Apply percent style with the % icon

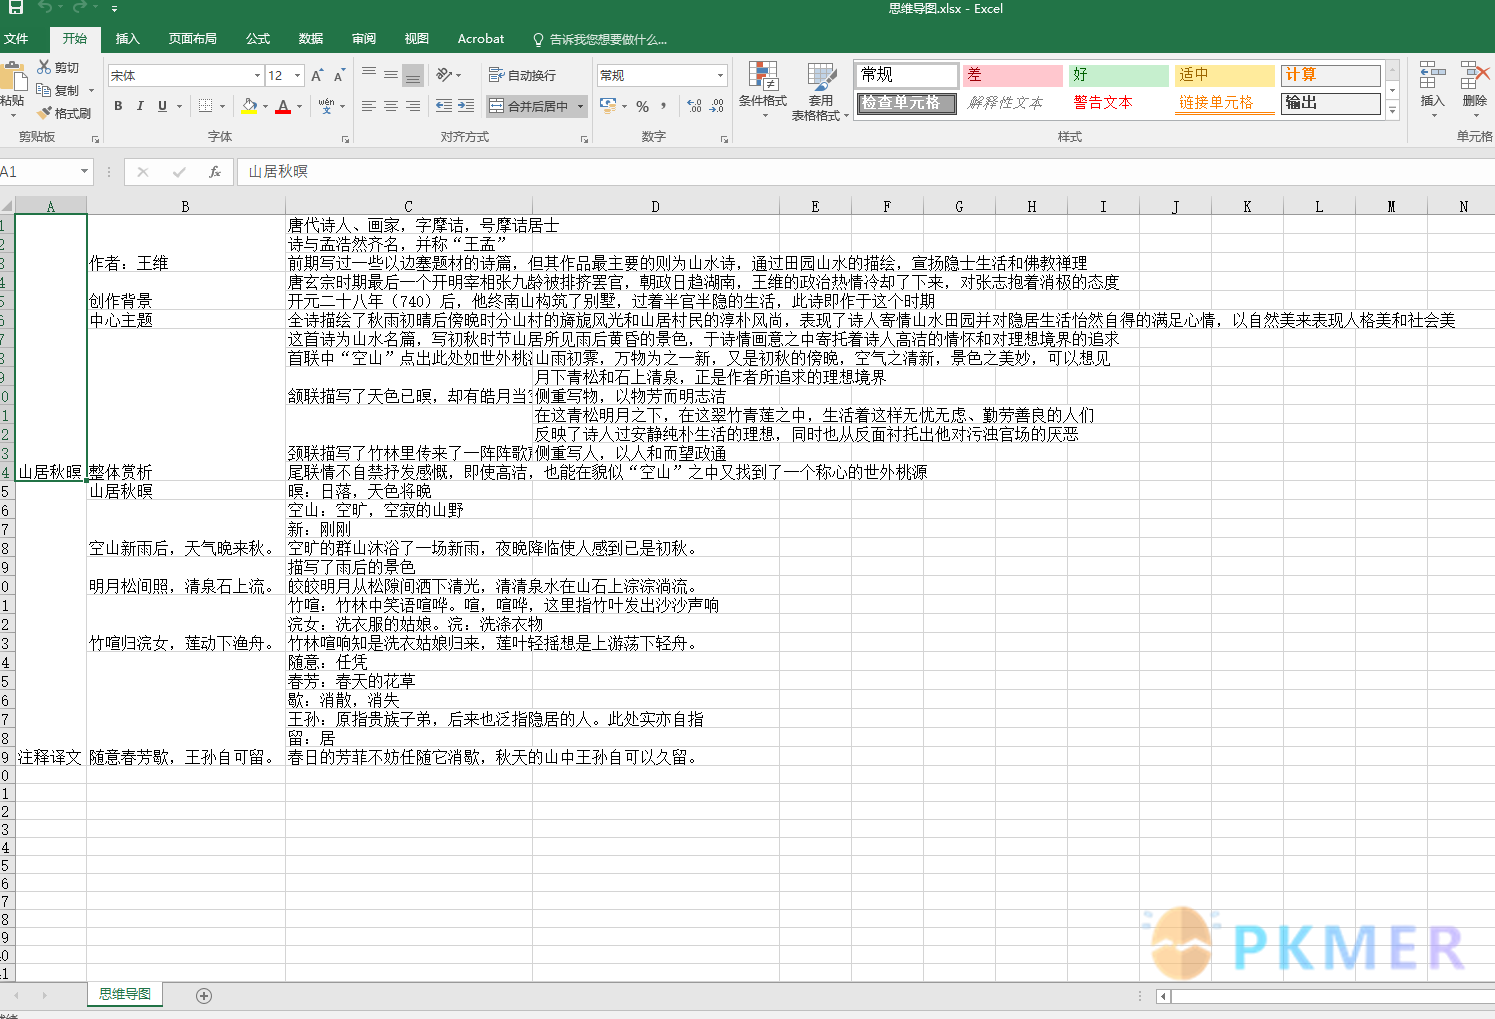coord(642,106)
